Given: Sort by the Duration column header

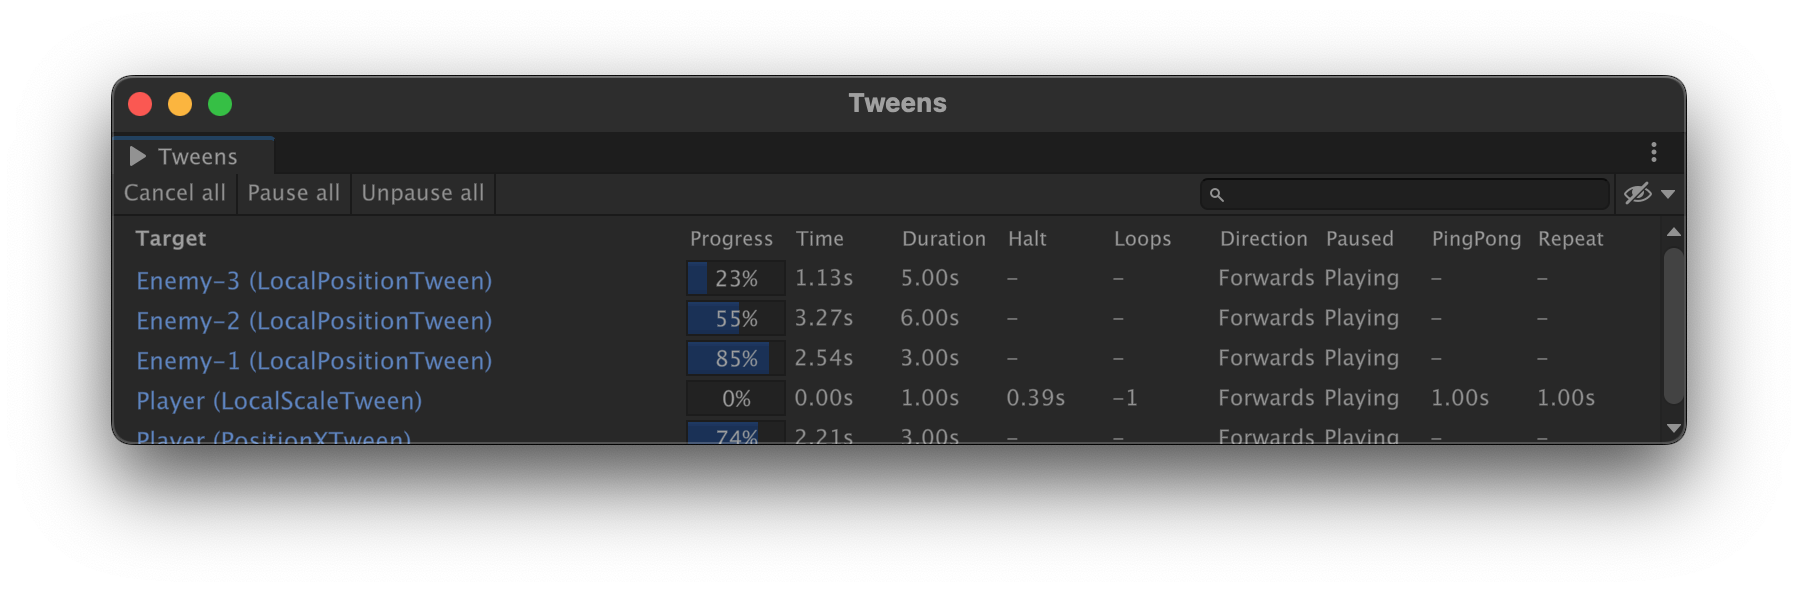Looking at the screenshot, I should tap(943, 239).
